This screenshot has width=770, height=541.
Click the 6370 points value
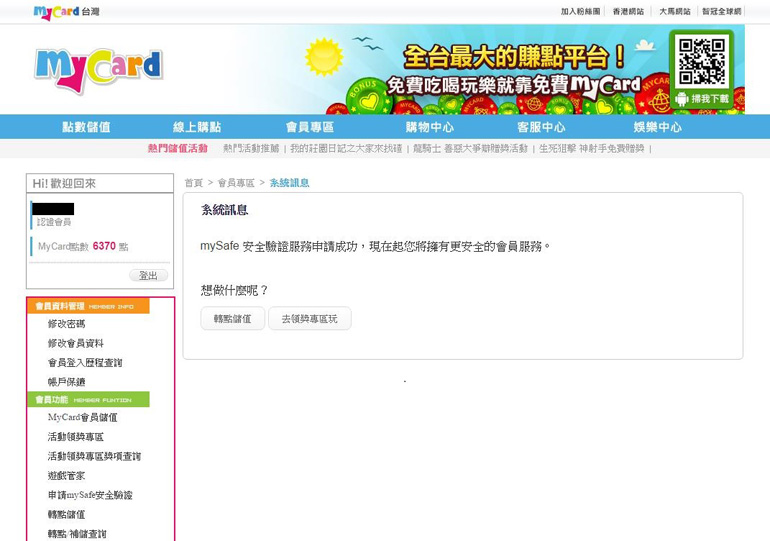click(104, 246)
